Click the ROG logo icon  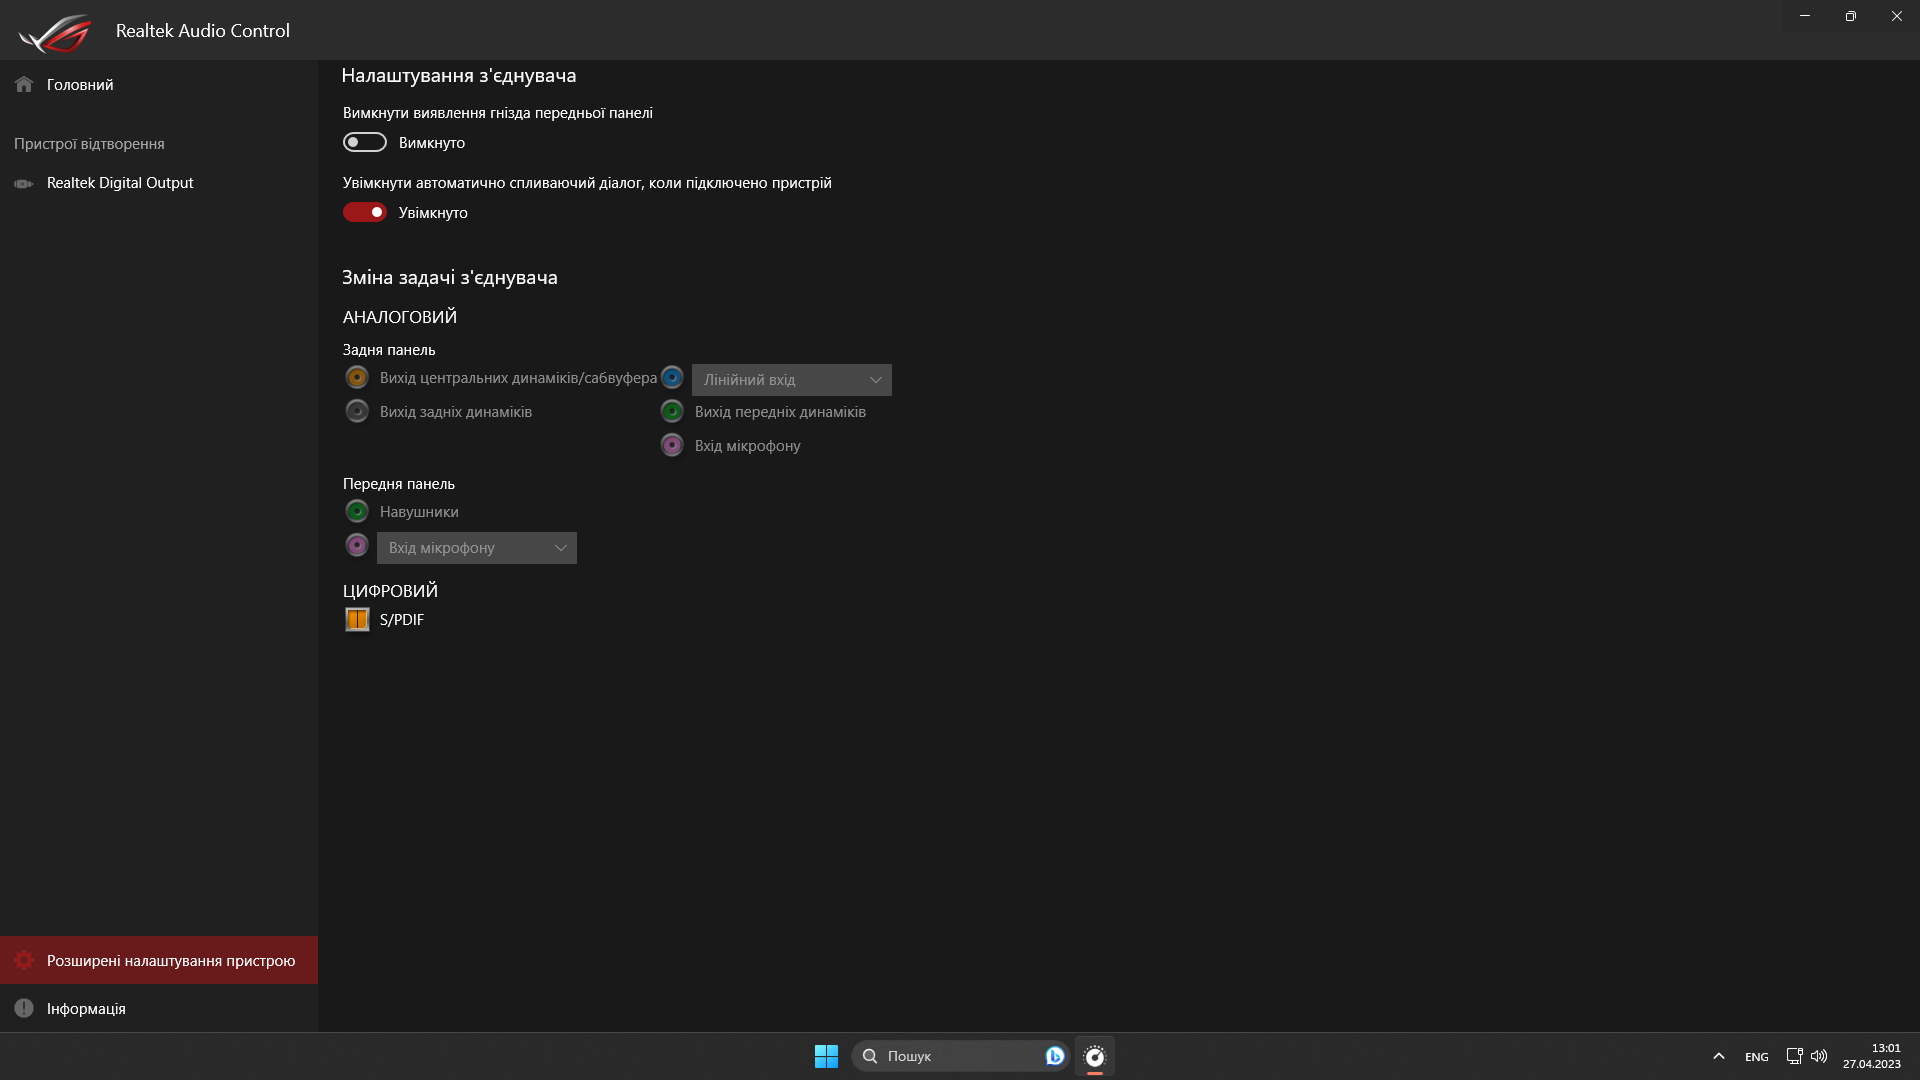[x=55, y=32]
